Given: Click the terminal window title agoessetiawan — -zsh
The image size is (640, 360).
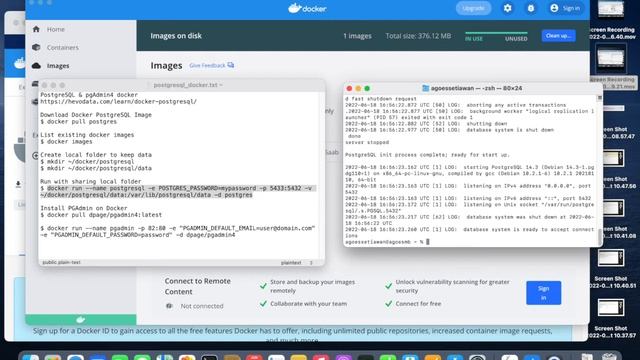Looking at the screenshot, I should (476, 88).
